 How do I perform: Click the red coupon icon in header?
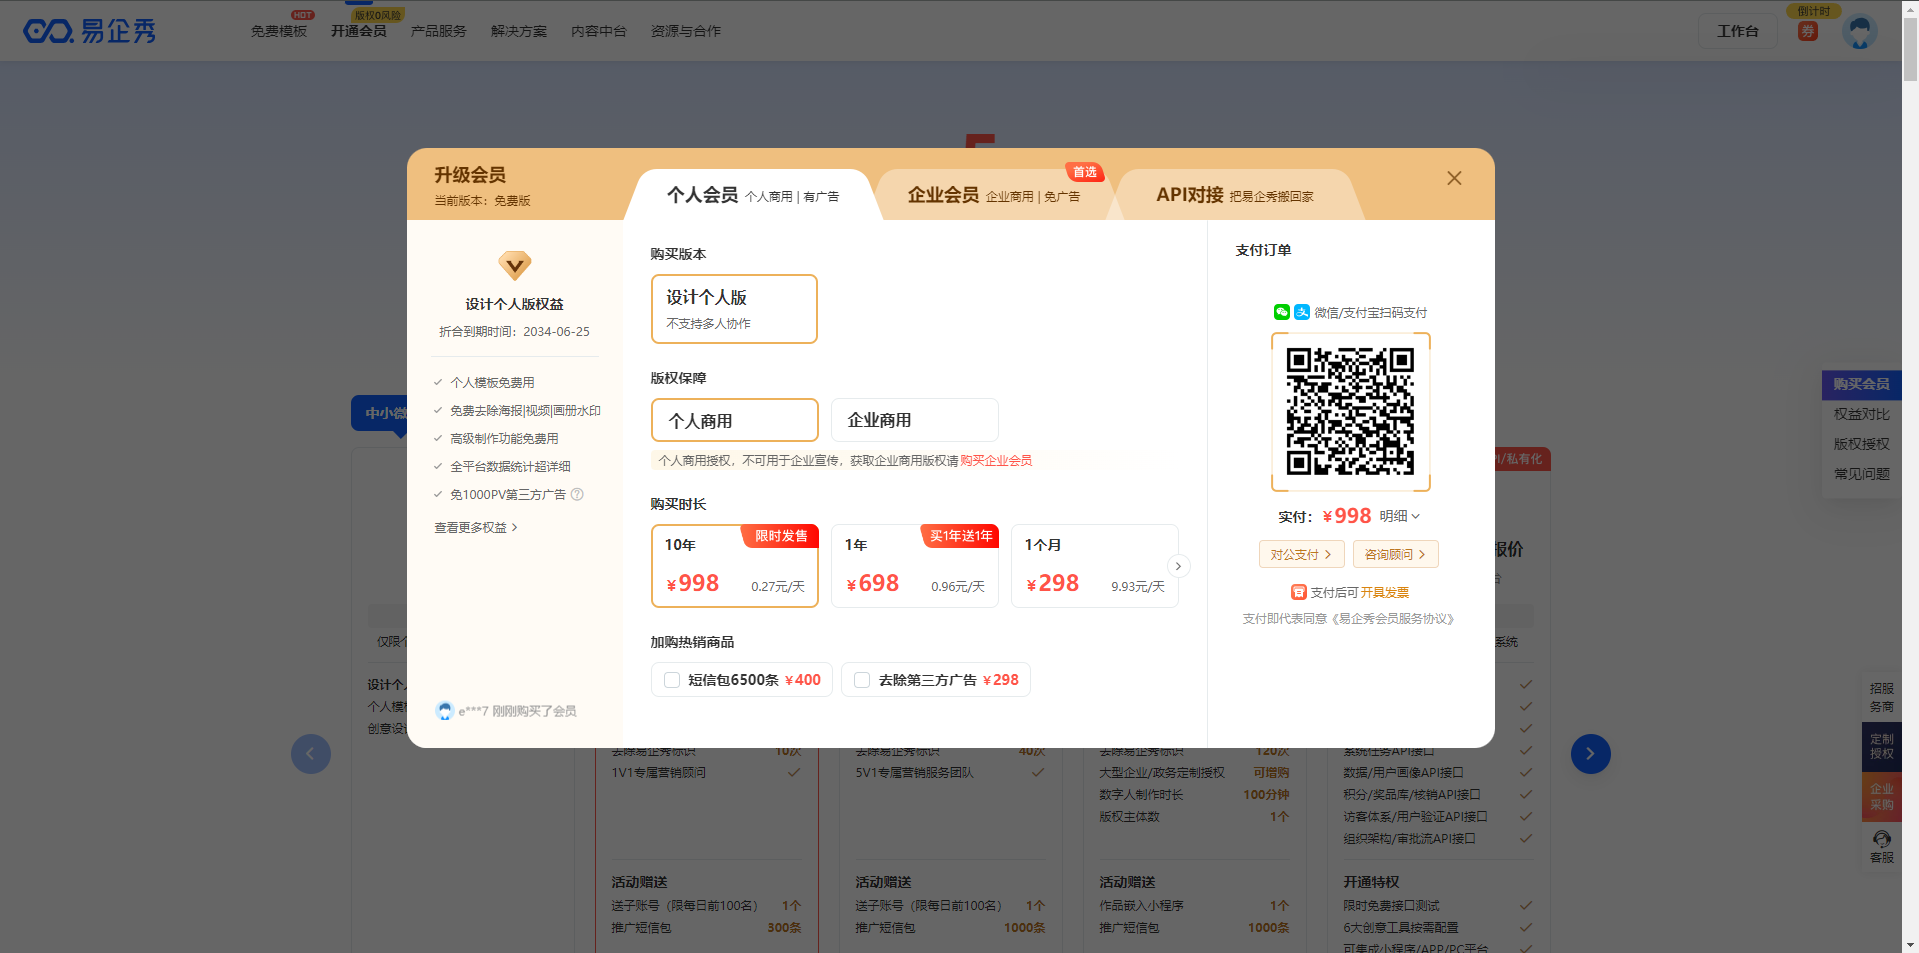pyautogui.click(x=1808, y=31)
